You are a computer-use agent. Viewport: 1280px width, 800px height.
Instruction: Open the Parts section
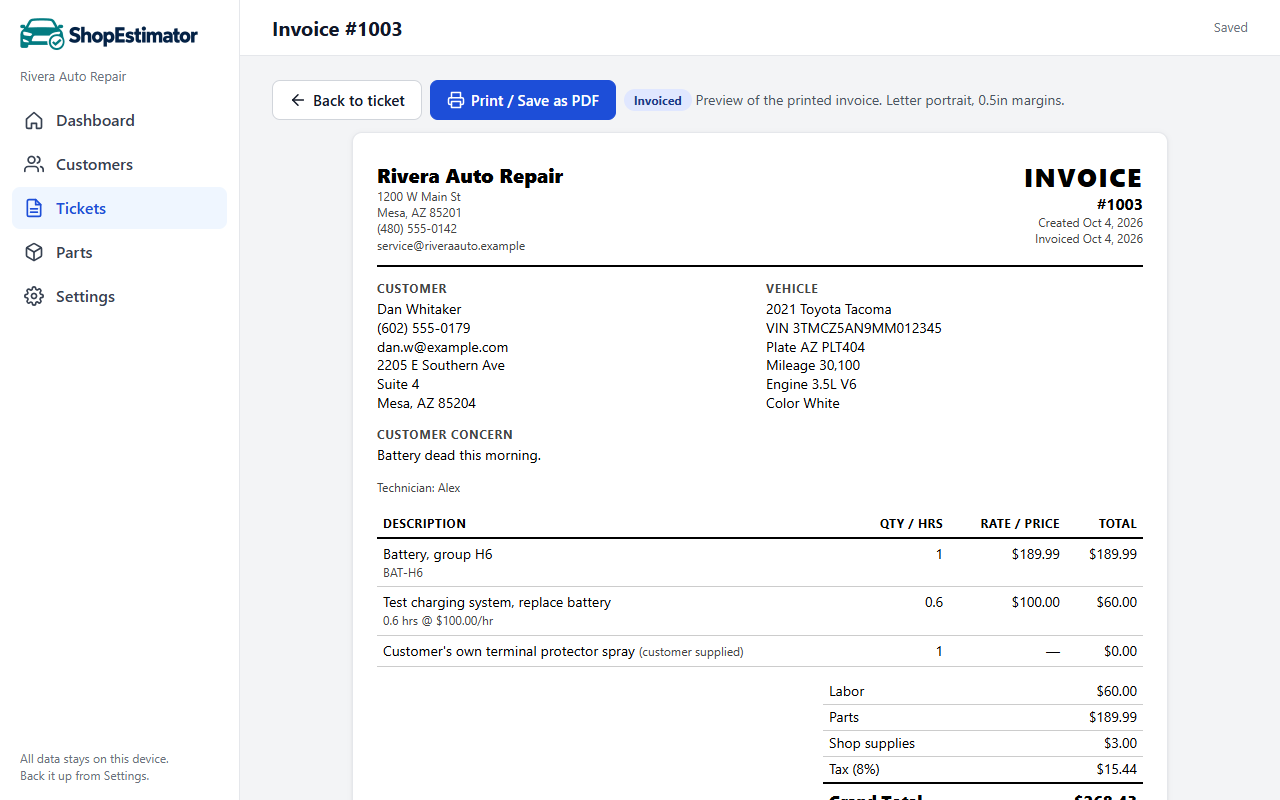[119, 253]
